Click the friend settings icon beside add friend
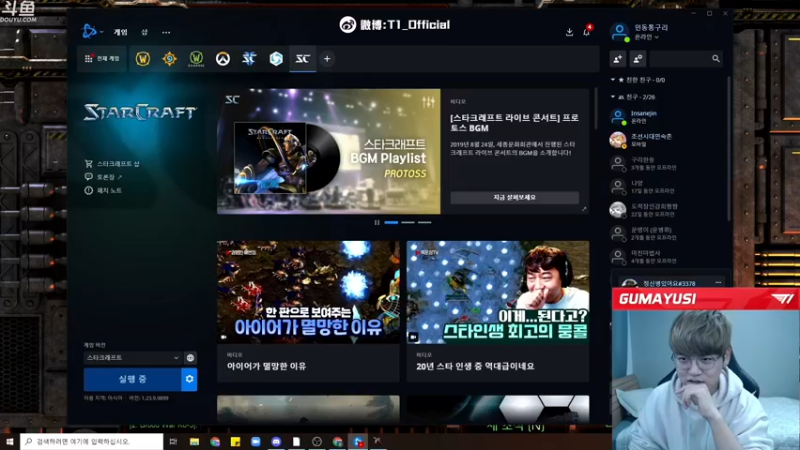This screenshot has width=800, height=450. (638, 59)
